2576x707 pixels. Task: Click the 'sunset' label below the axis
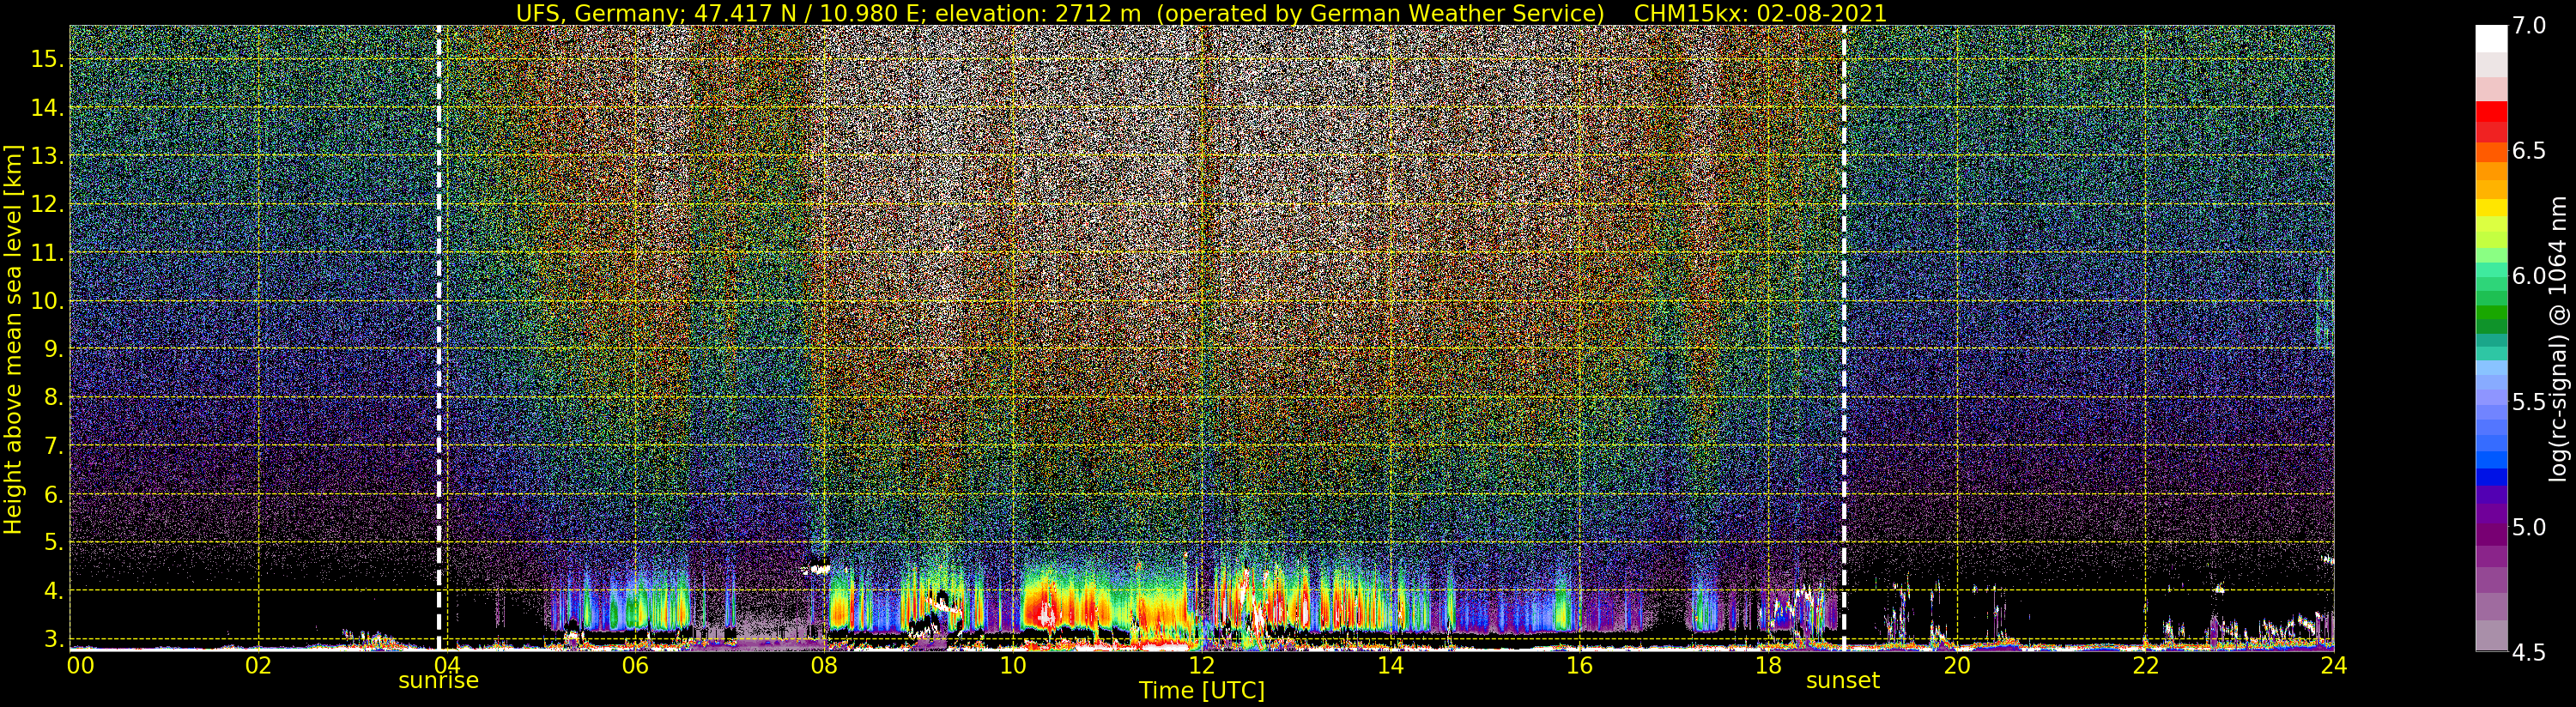(x=1842, y=681)
